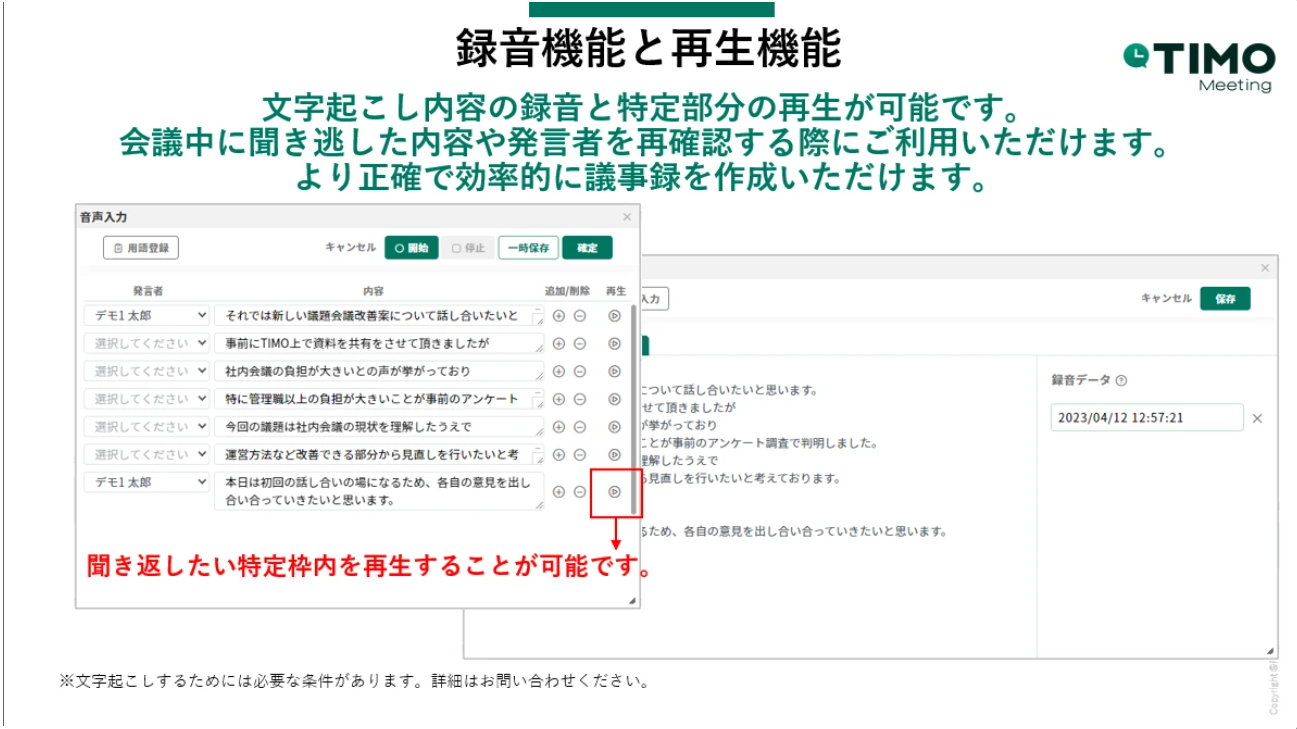Delete row '運営方法など改善できる部分' with minus icon

pos(579,455)
